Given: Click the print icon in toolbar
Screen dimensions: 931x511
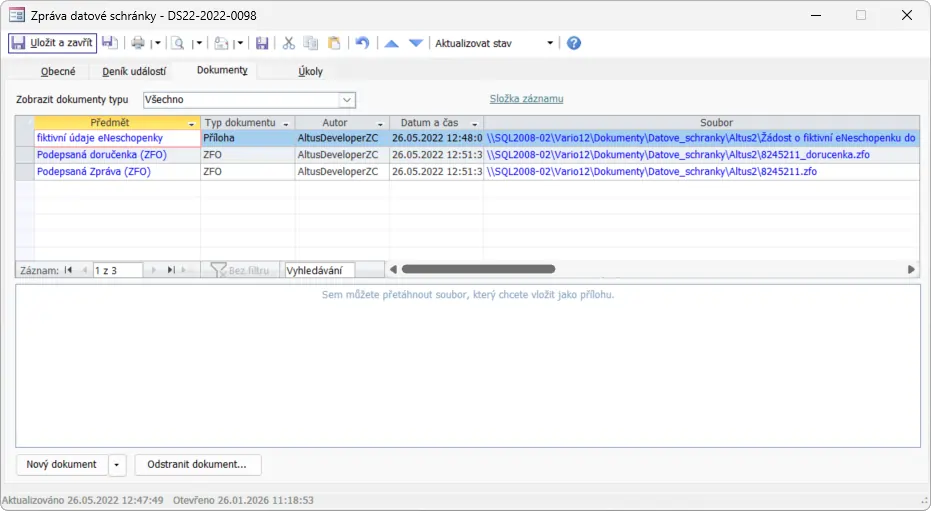Looking at the screenshot, I should pyautogui.click(x=138, y=43).
